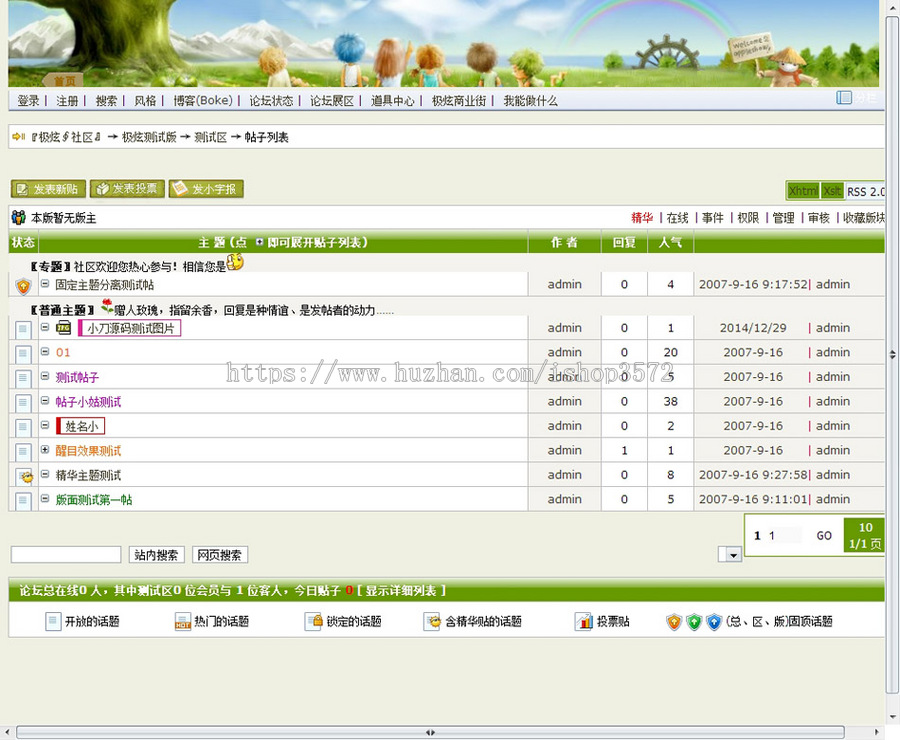Click the 发表新帖 new post button

pyautogui.click(x=48, y=189)
